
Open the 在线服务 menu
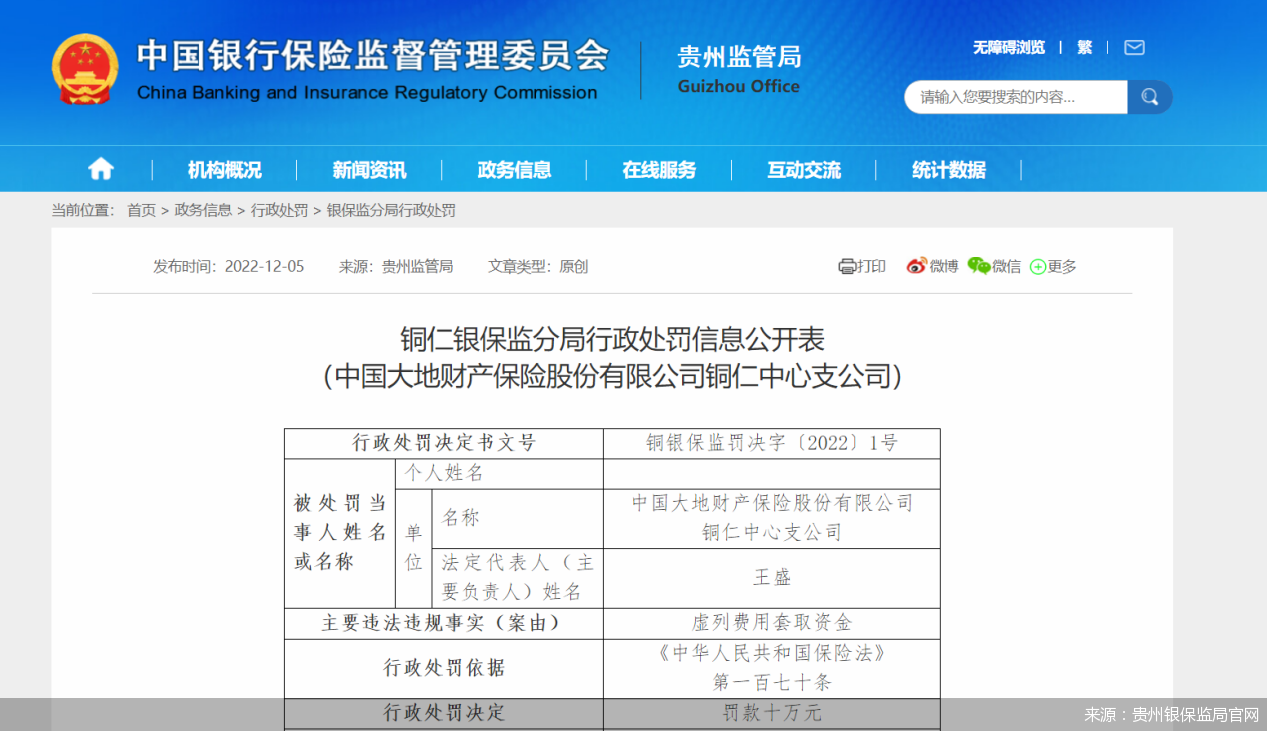tap(663, 170)
